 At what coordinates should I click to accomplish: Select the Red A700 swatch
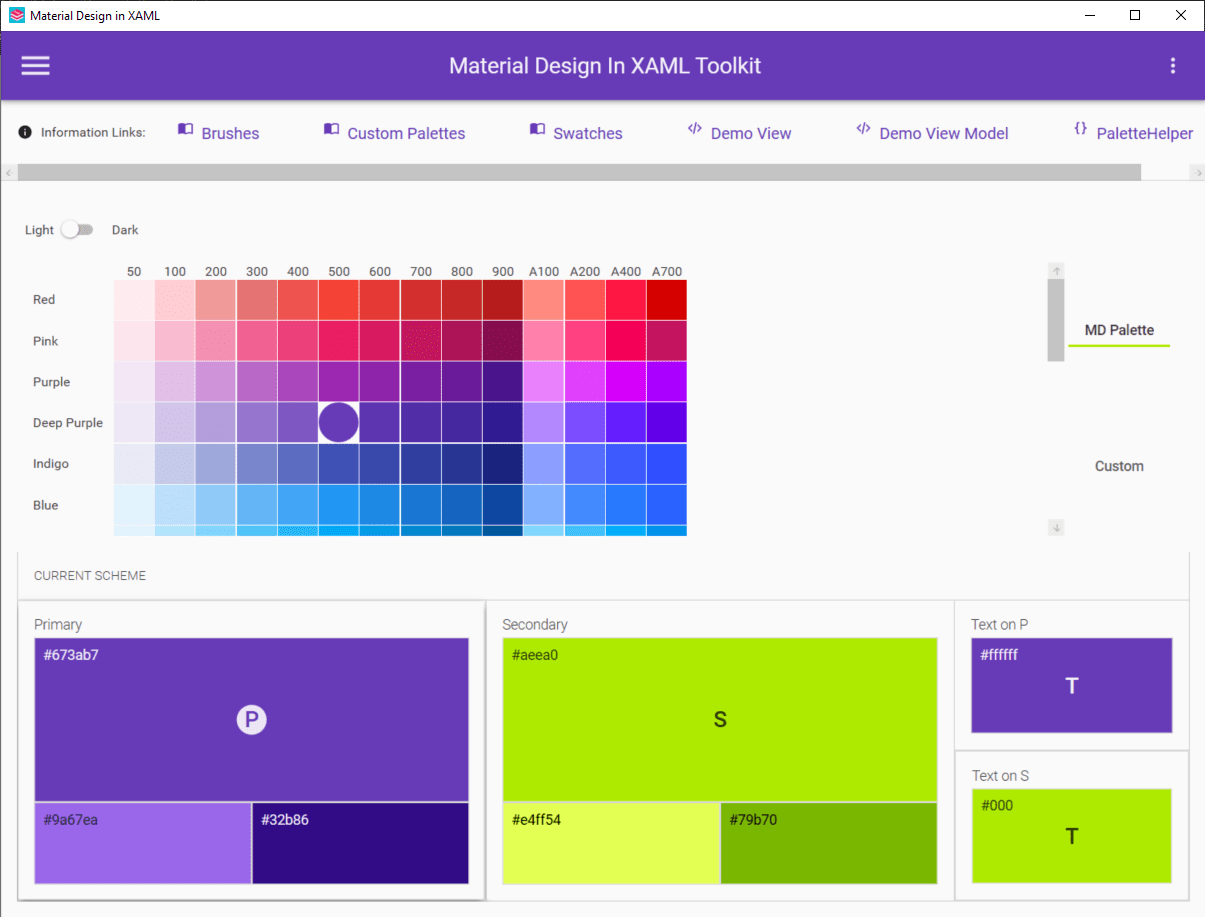[667, 300]
